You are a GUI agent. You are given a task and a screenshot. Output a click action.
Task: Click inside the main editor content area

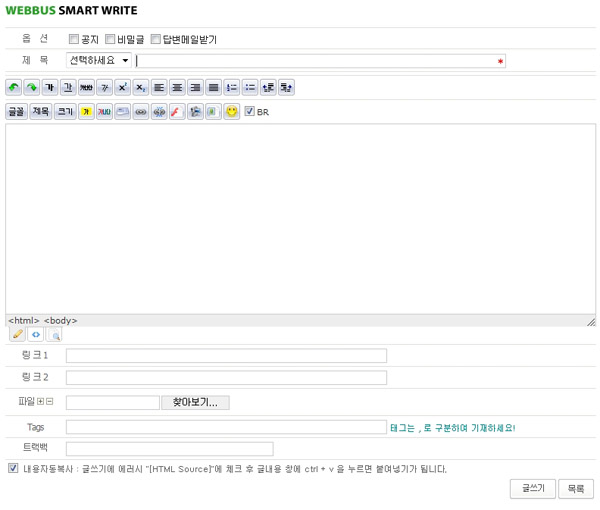[x=300, y=219]
